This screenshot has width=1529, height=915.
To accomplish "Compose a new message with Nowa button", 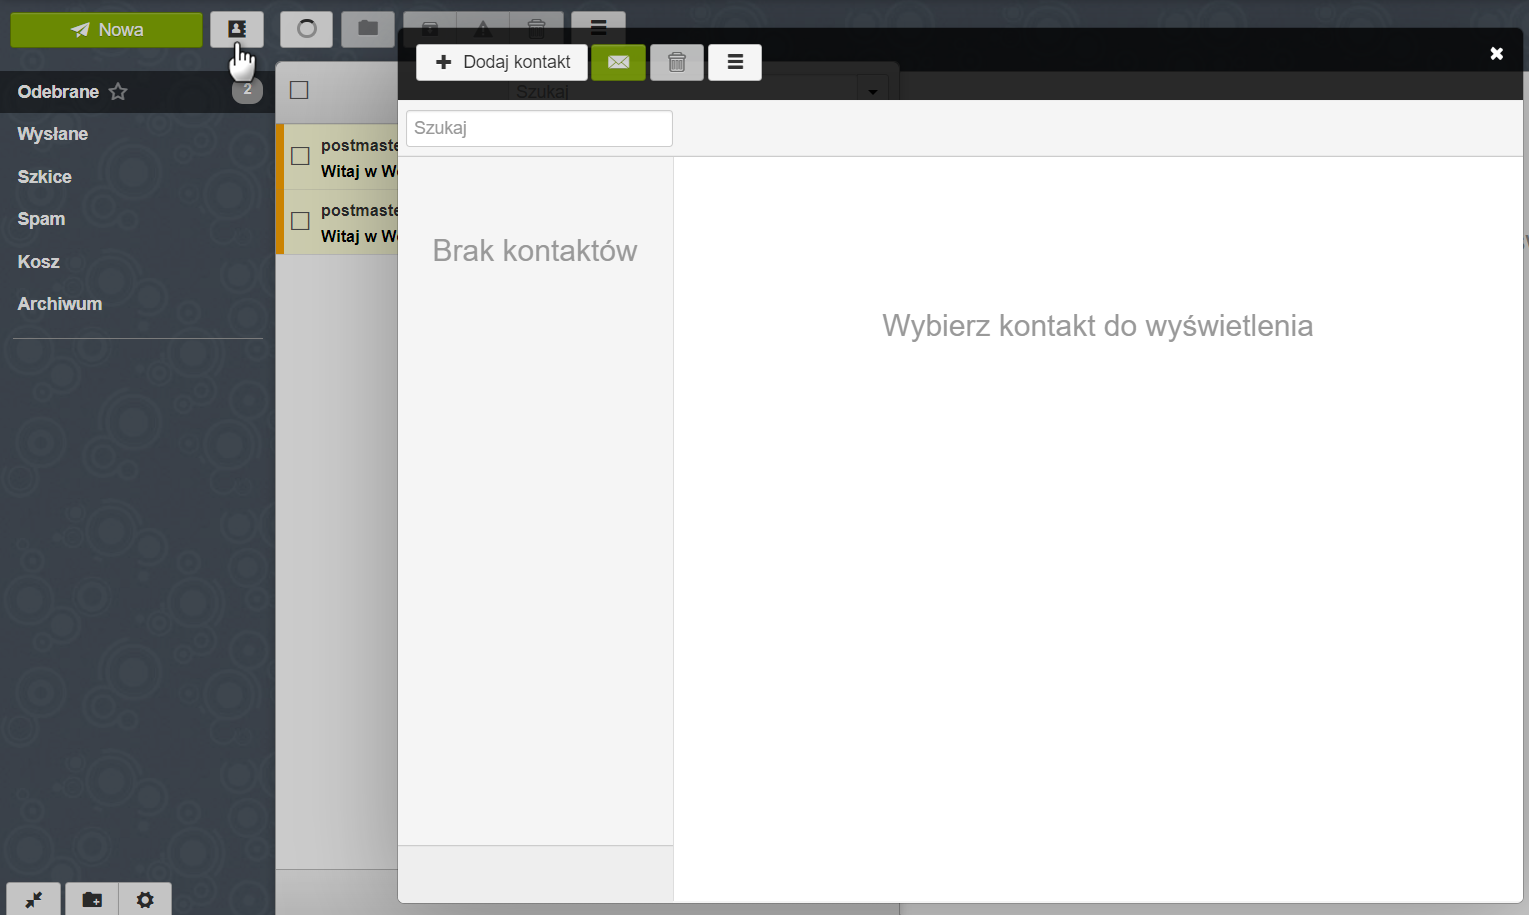I will 106,30.
